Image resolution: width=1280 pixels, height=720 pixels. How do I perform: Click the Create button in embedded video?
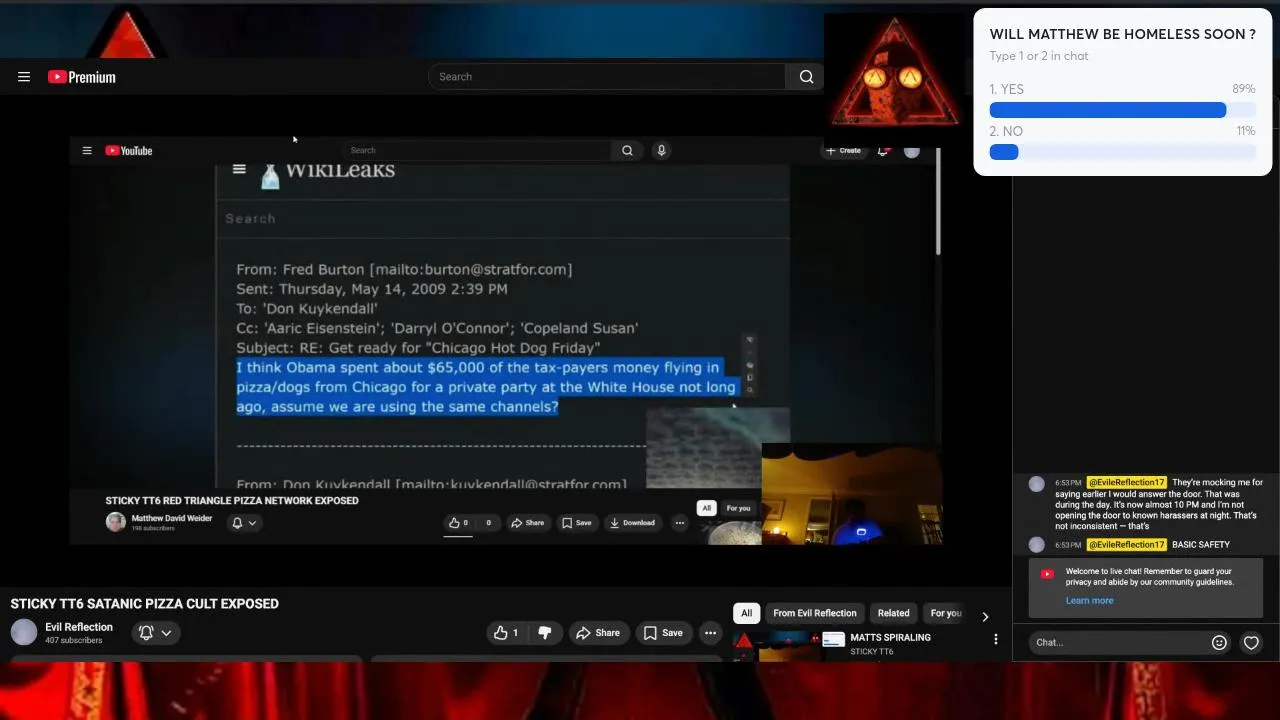(x=843, y=151)
